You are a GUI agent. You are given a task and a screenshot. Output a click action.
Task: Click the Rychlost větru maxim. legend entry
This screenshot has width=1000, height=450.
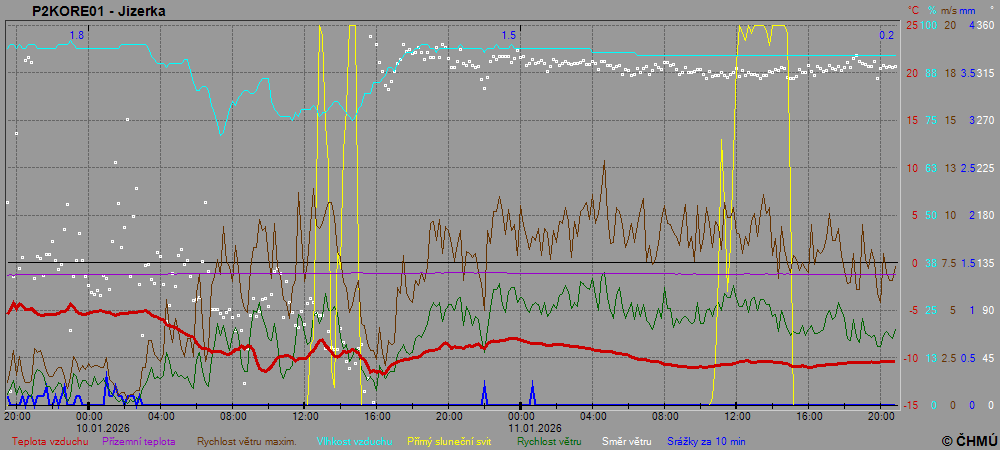246,440
